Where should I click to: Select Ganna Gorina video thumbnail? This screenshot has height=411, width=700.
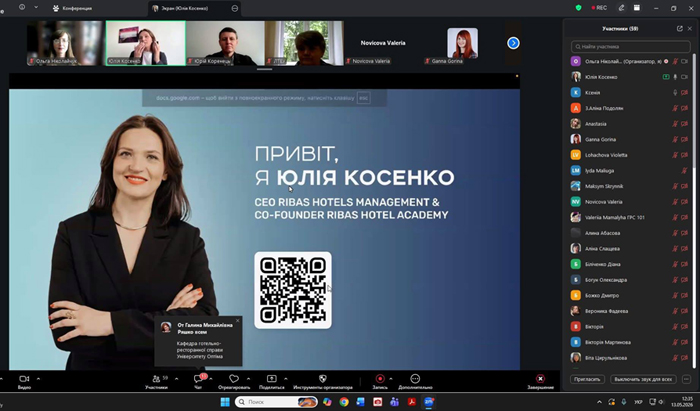pyautogui.click(x=462, y=43)
